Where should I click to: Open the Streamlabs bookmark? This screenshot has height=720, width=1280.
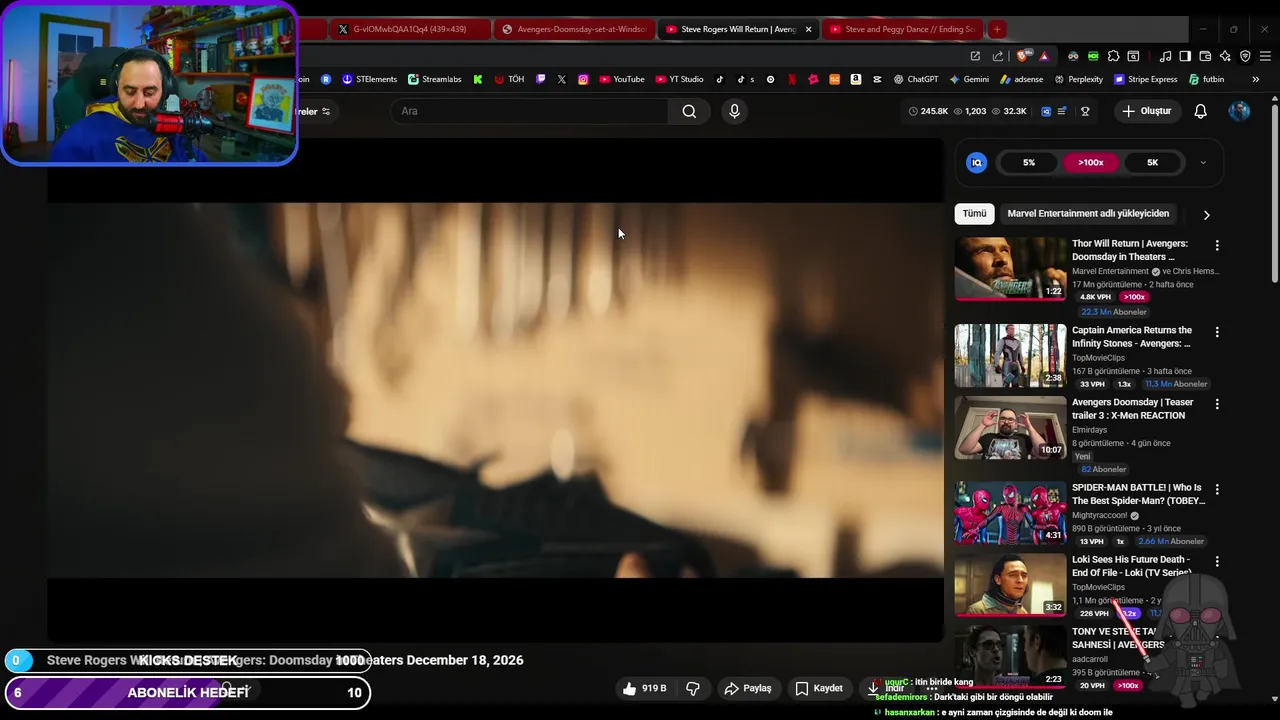tap(435, 79)
